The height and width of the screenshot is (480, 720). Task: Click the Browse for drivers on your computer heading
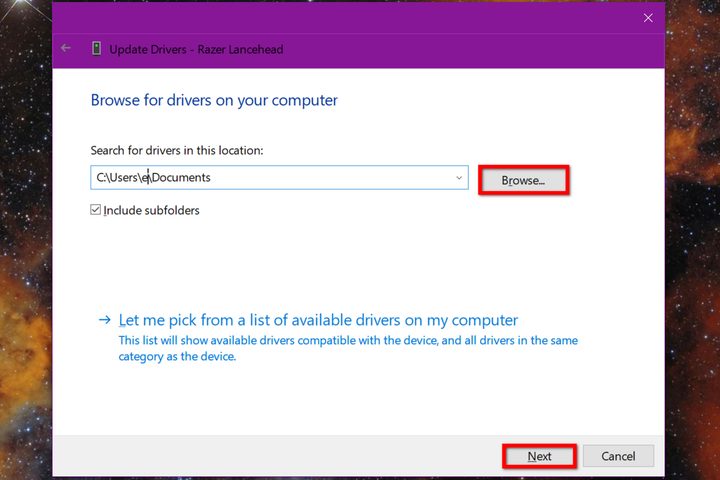pyautogui.click(x=214, y=101)
